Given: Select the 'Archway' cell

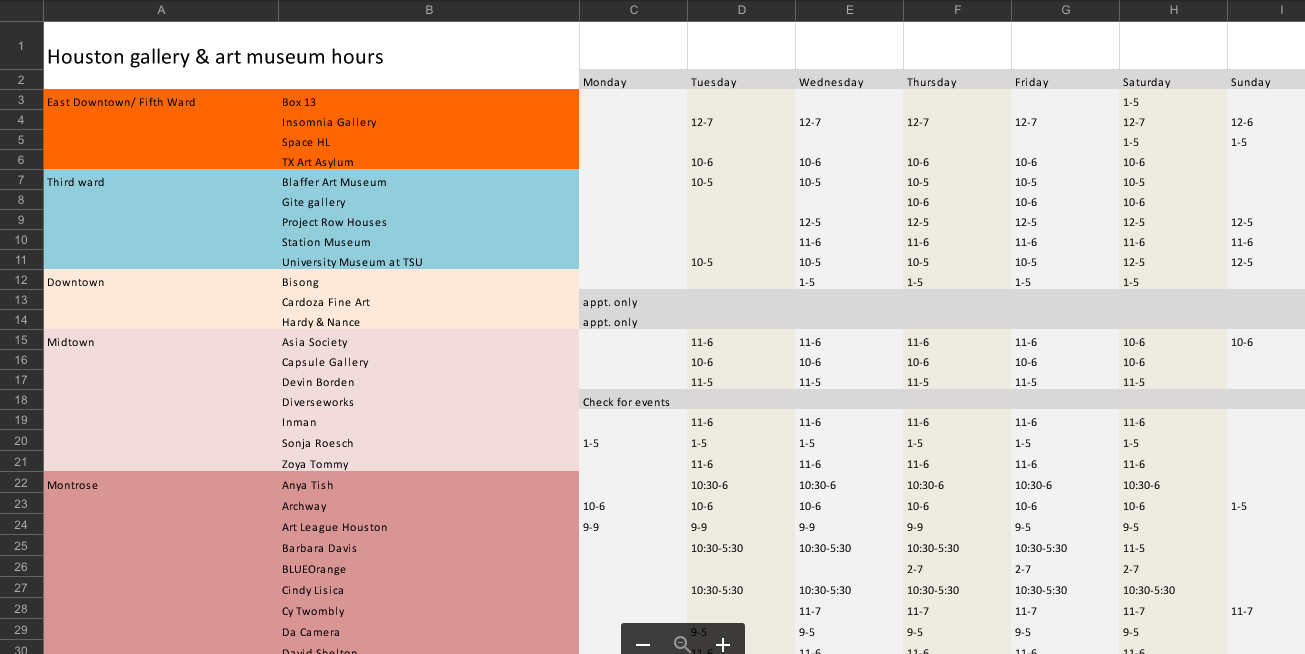Looking at the screenshot, I should [x=429, y=504].
